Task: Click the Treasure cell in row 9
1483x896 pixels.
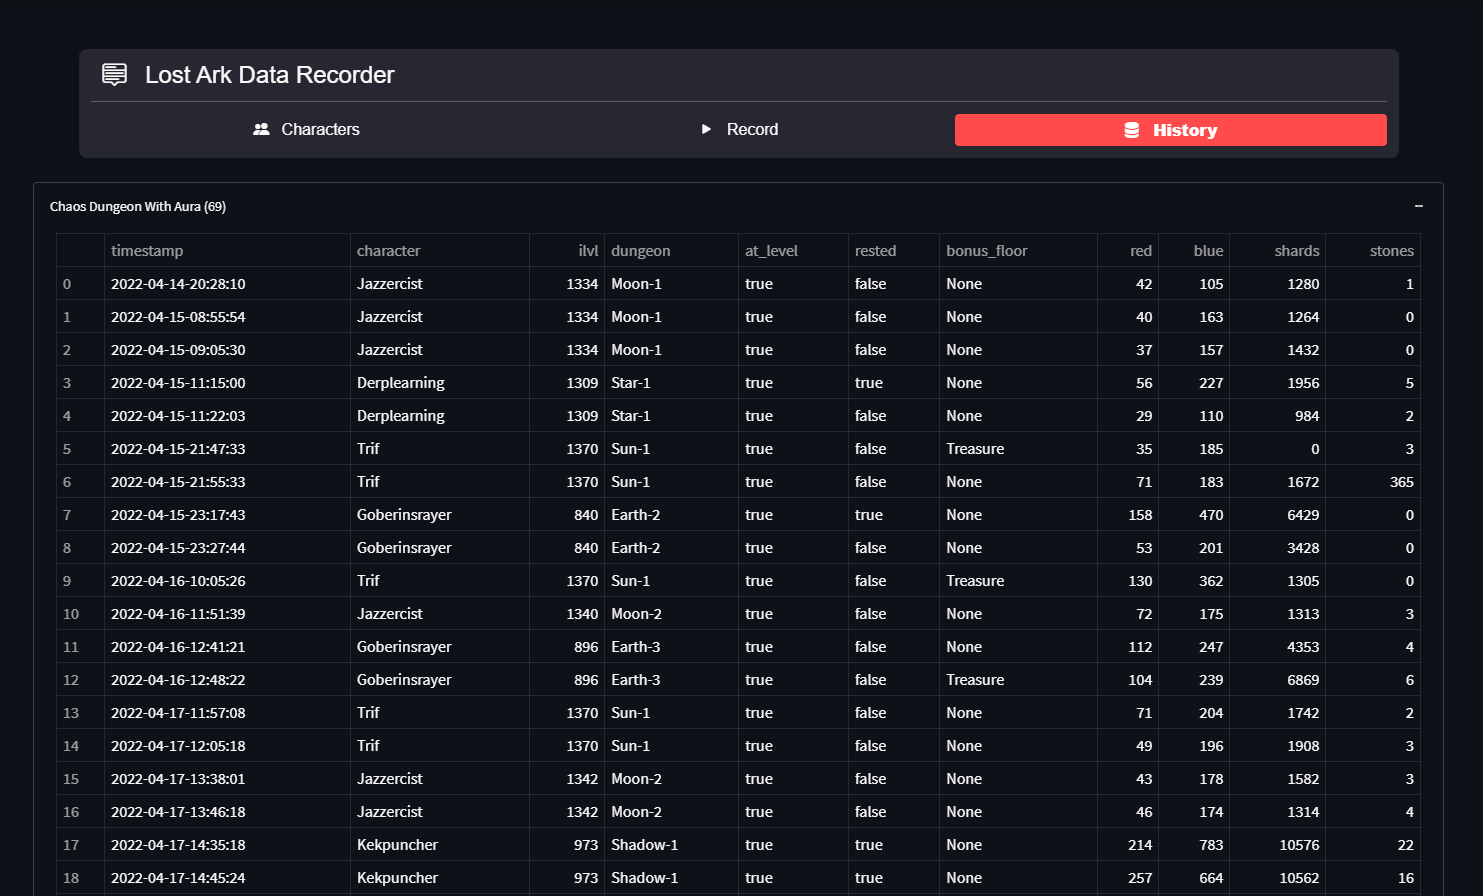Action: tap(1018, 581)
